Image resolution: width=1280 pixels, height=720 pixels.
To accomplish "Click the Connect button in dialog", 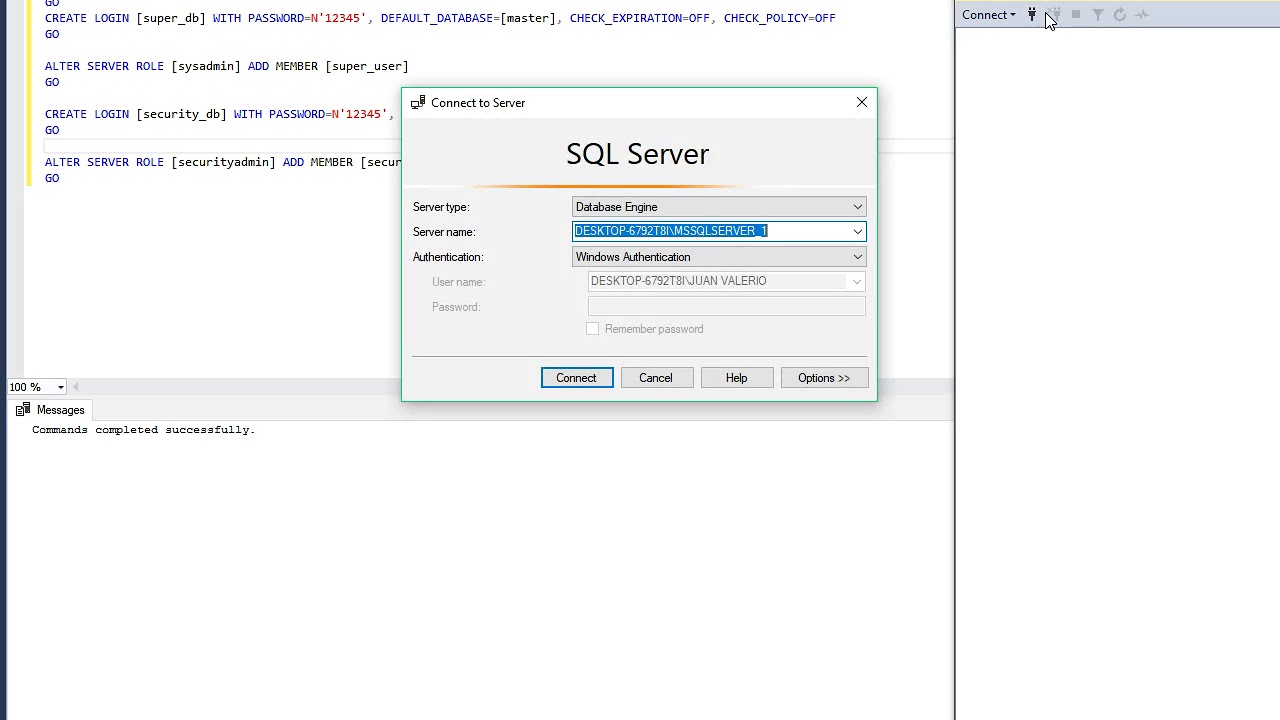I will [x=577, y=378].
